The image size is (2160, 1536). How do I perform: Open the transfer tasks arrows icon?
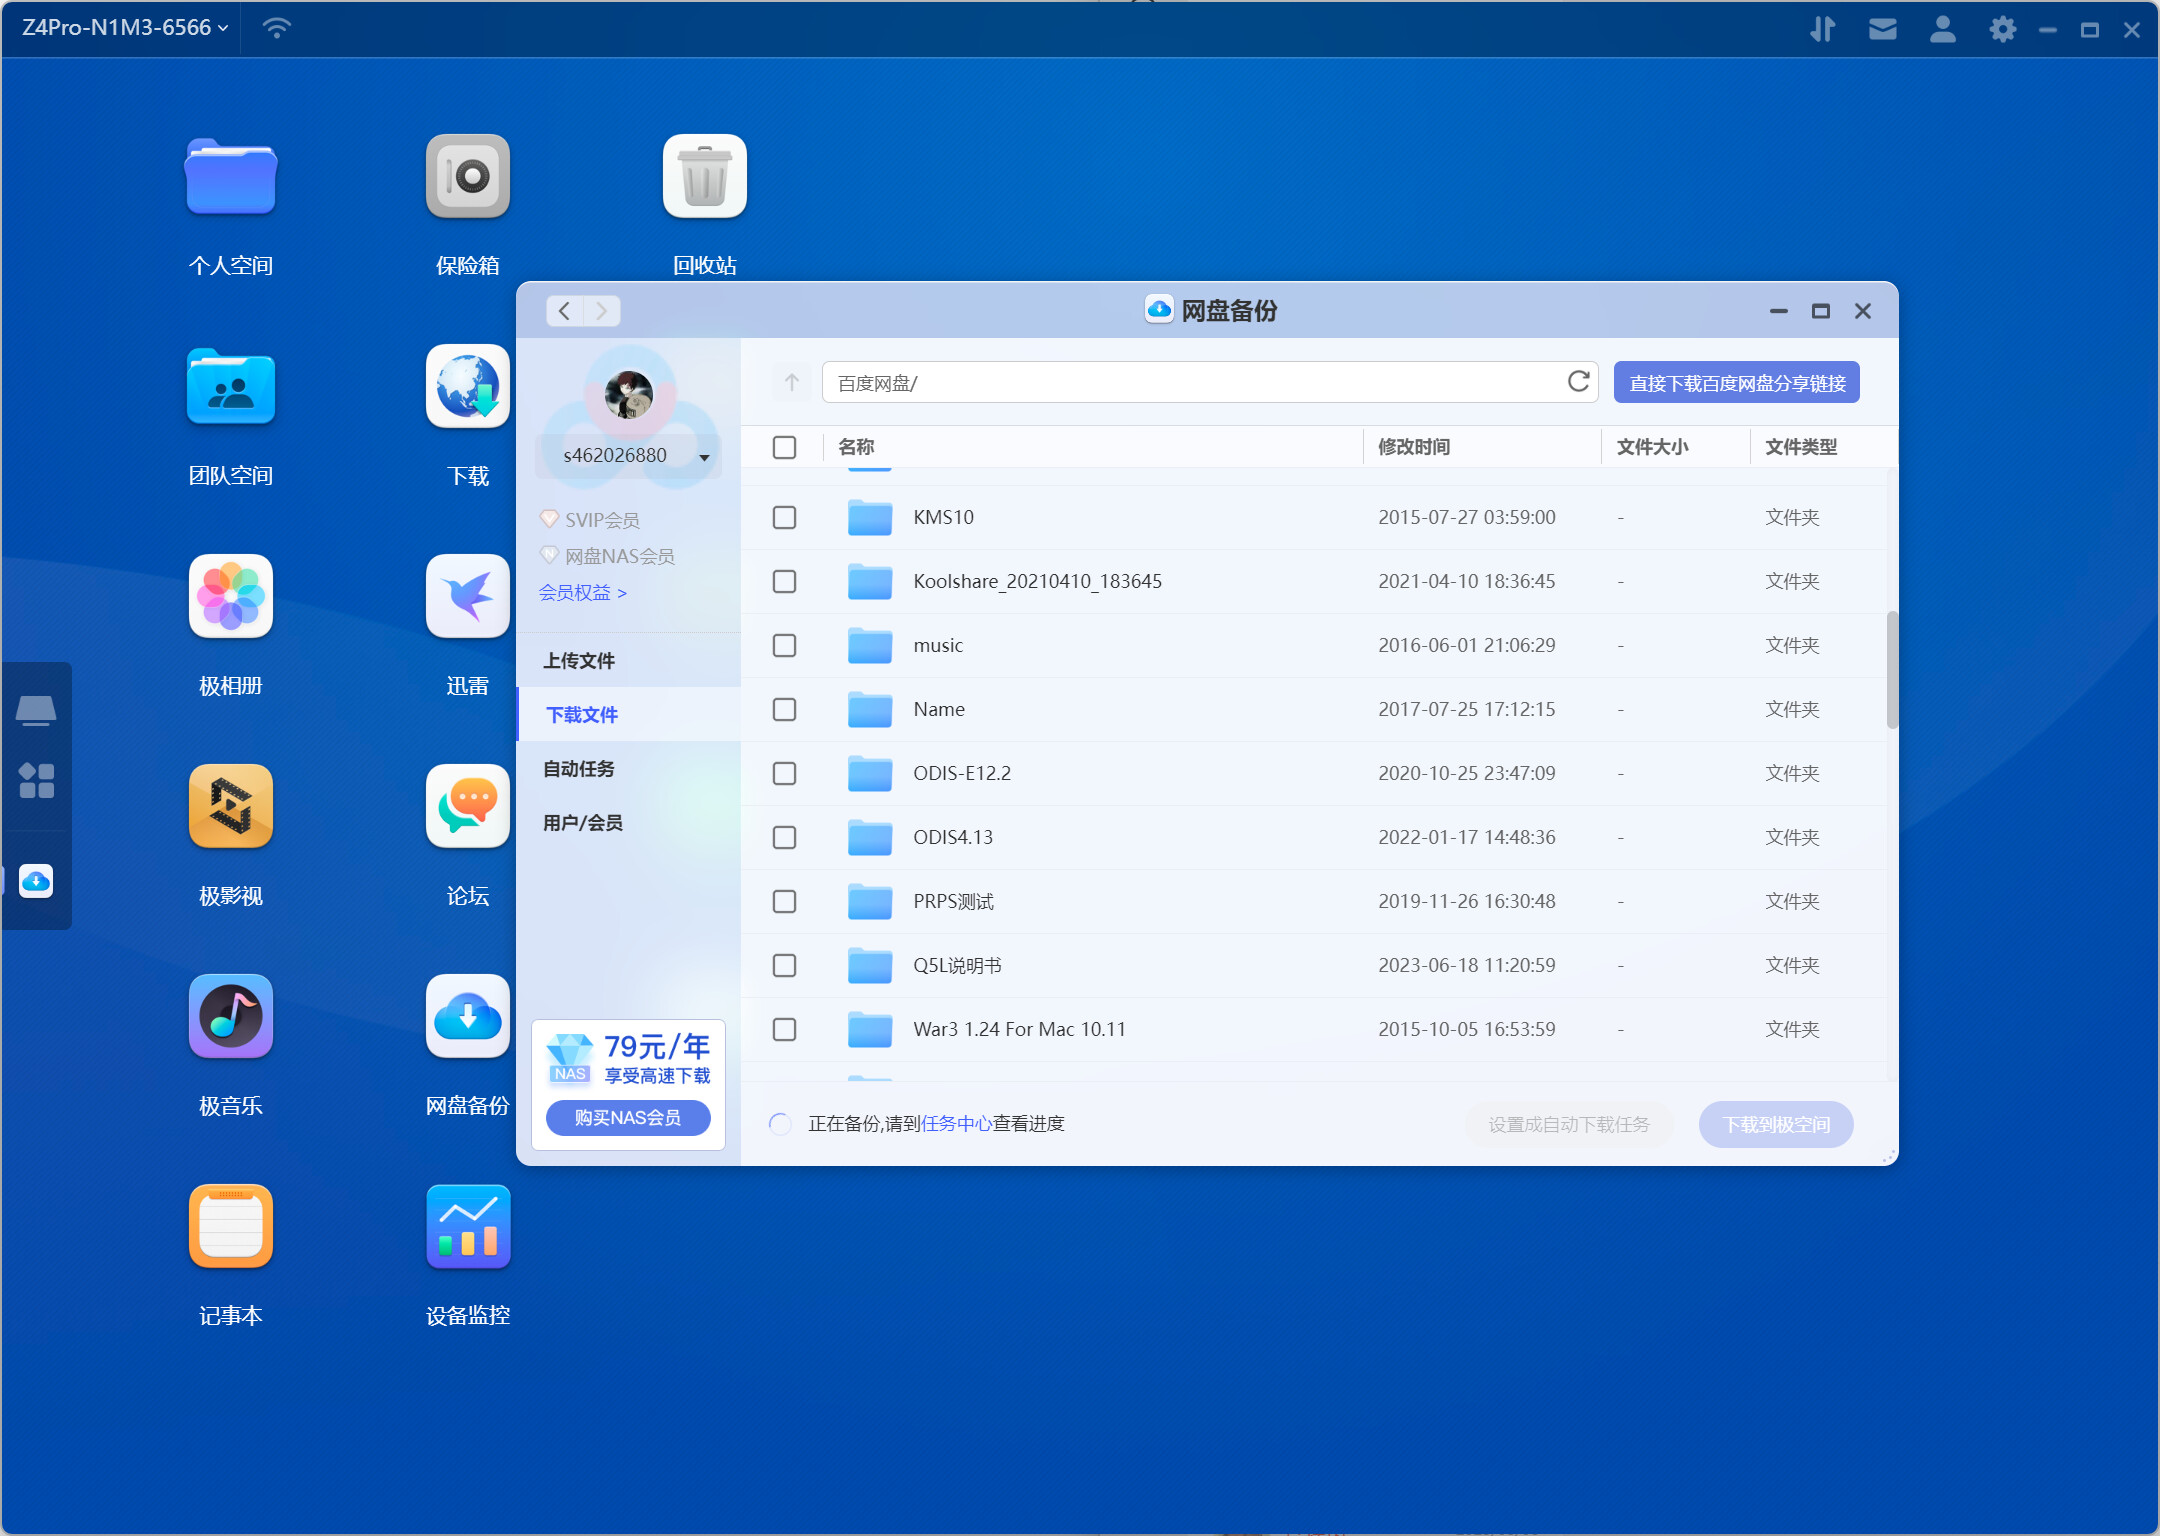[x=1822, y=29]
